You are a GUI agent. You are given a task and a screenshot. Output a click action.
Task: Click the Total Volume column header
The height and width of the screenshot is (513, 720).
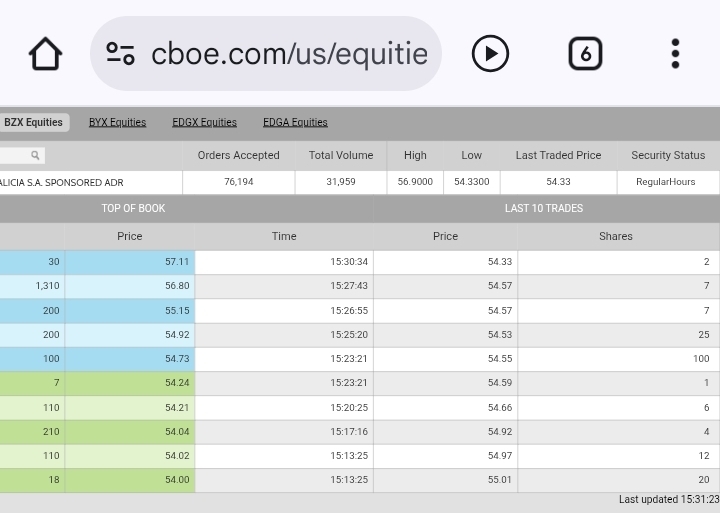pos(340,155)
